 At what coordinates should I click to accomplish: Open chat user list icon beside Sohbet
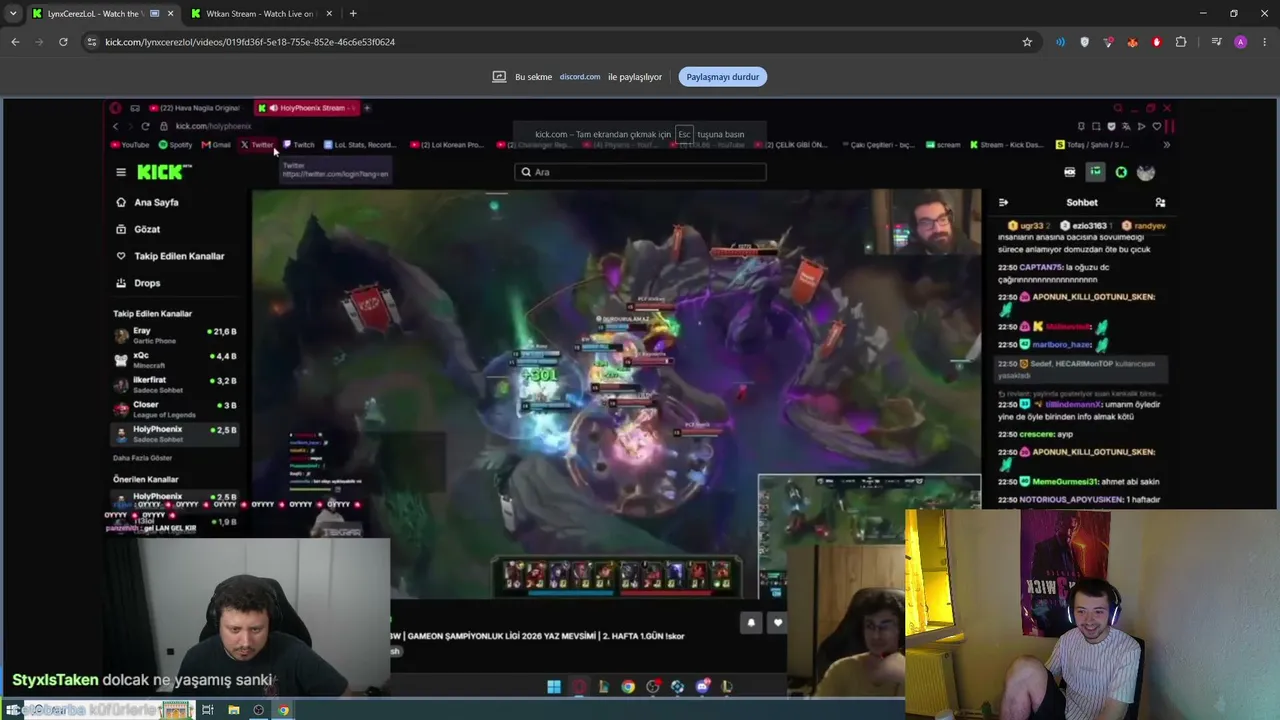(1160, 202)
